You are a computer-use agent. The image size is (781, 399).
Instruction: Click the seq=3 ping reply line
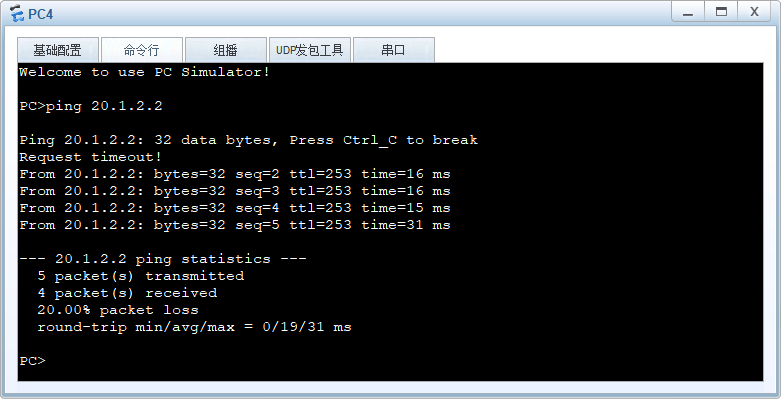[x=235, y=191]
